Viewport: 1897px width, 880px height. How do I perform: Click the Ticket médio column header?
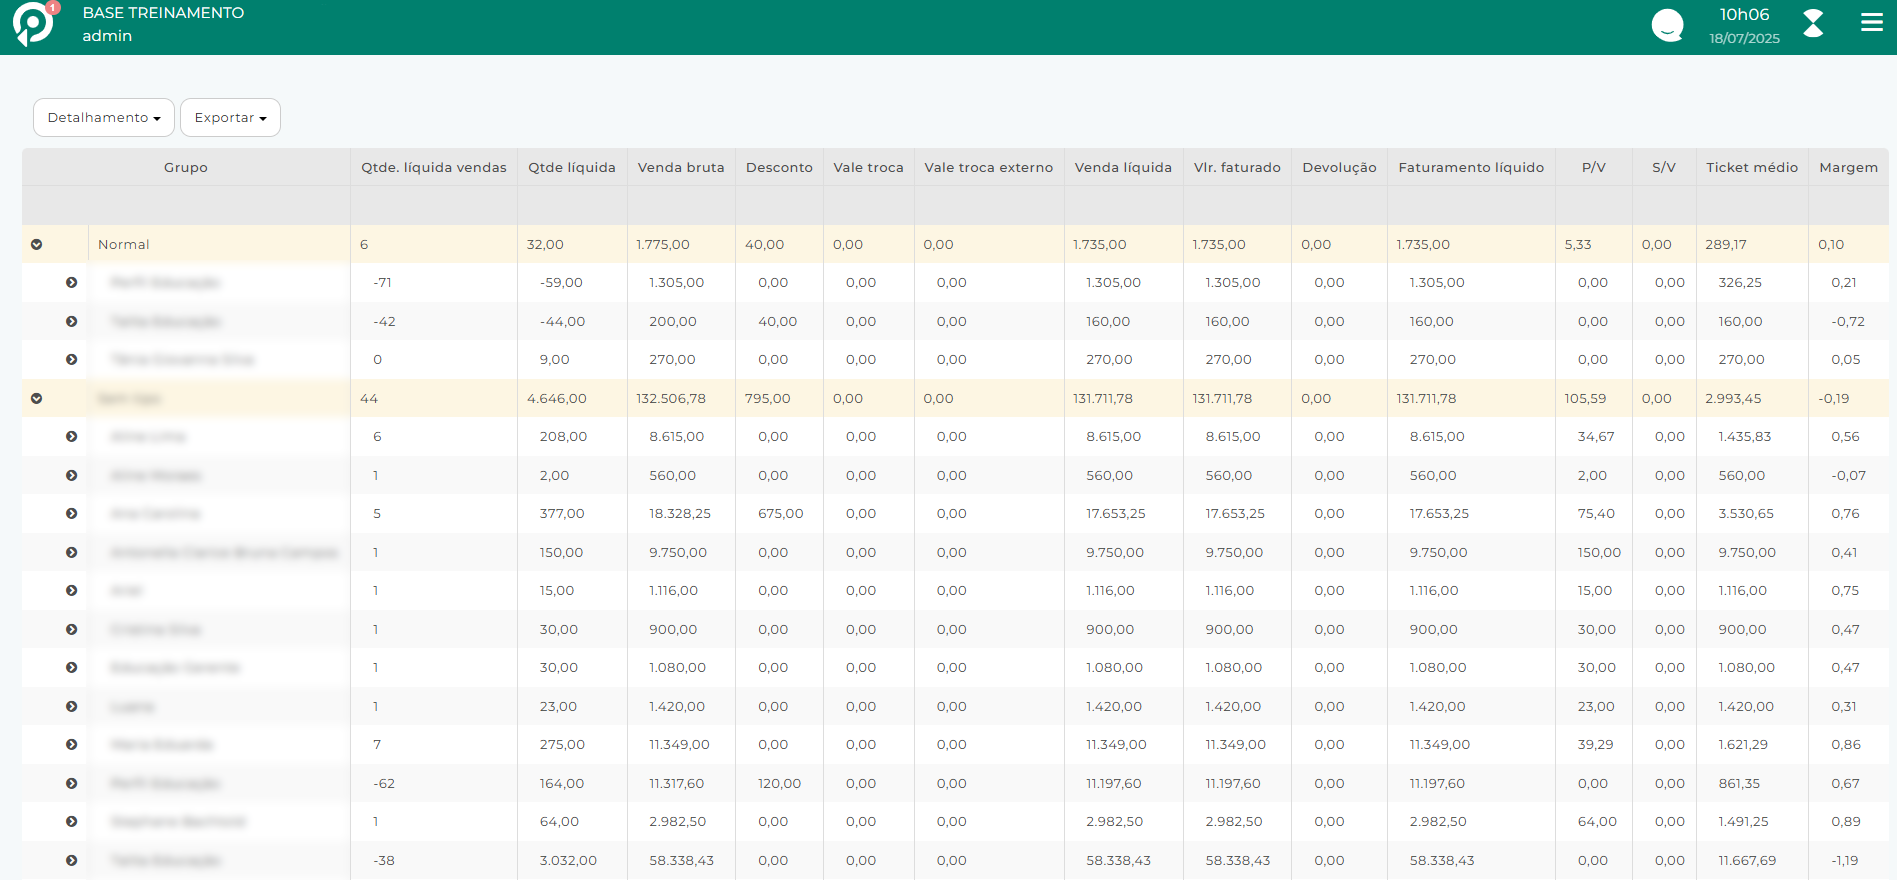coord(1751,168)
